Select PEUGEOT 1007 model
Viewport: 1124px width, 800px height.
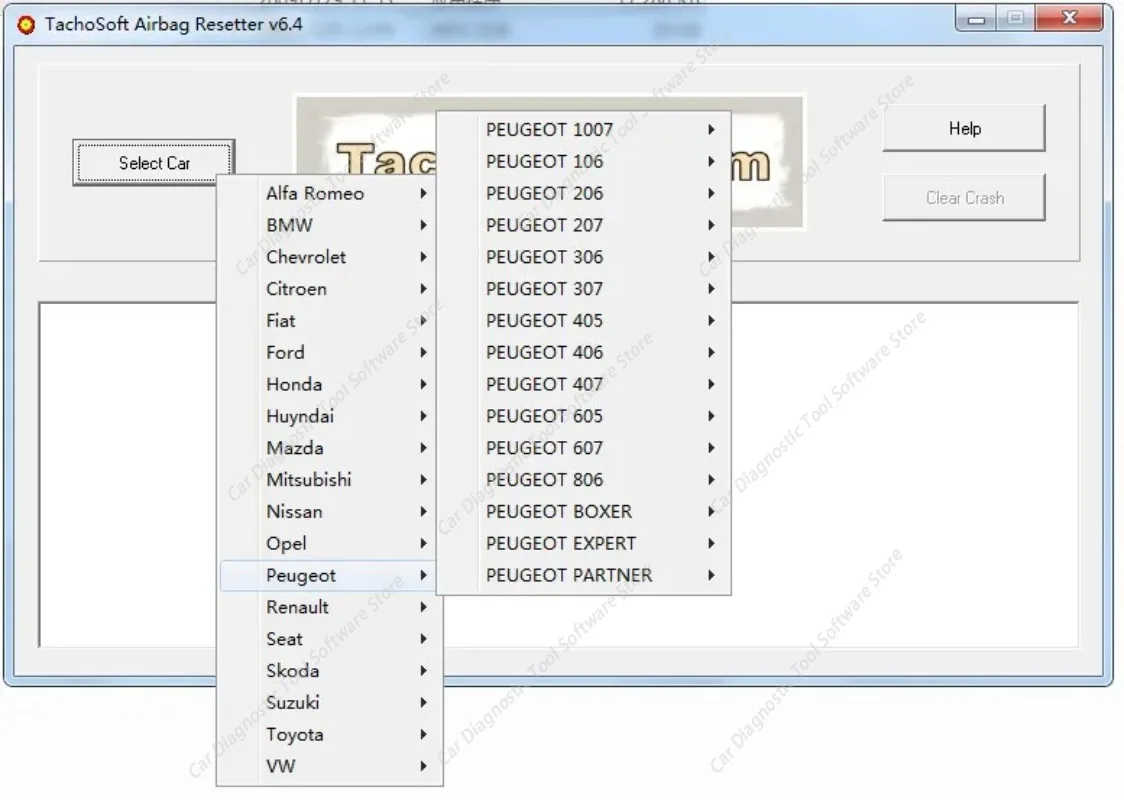(584, 130)
